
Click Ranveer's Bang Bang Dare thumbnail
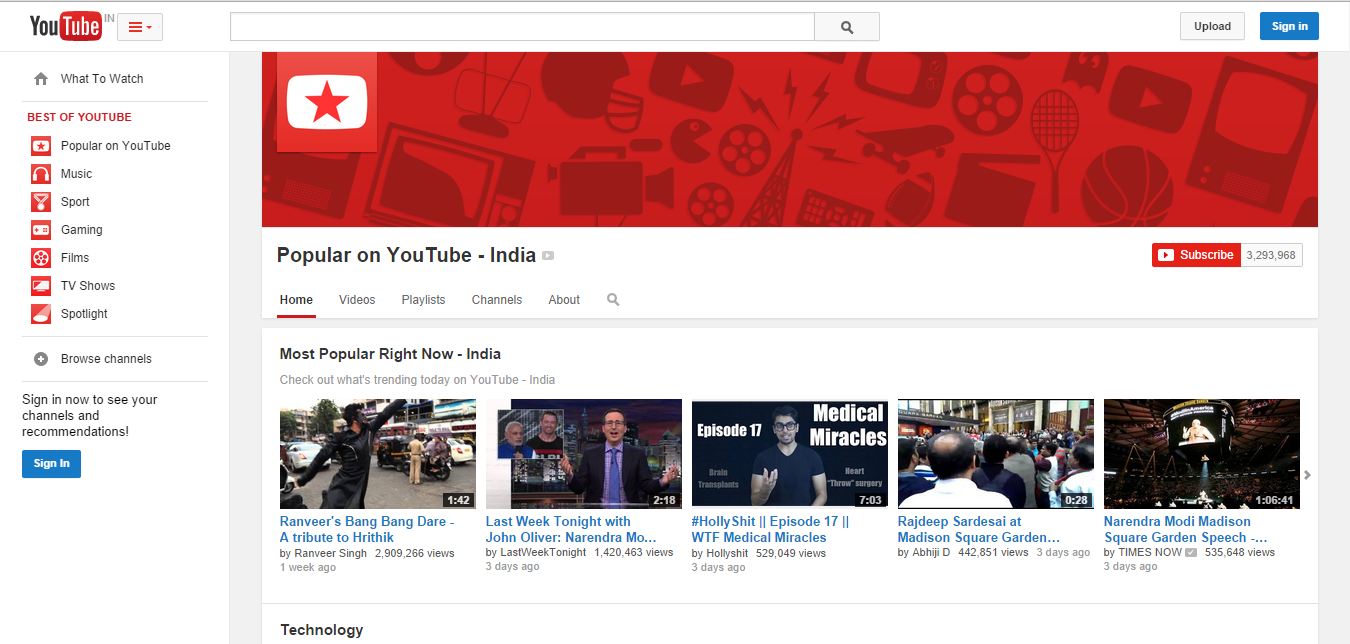click(378, 454)
